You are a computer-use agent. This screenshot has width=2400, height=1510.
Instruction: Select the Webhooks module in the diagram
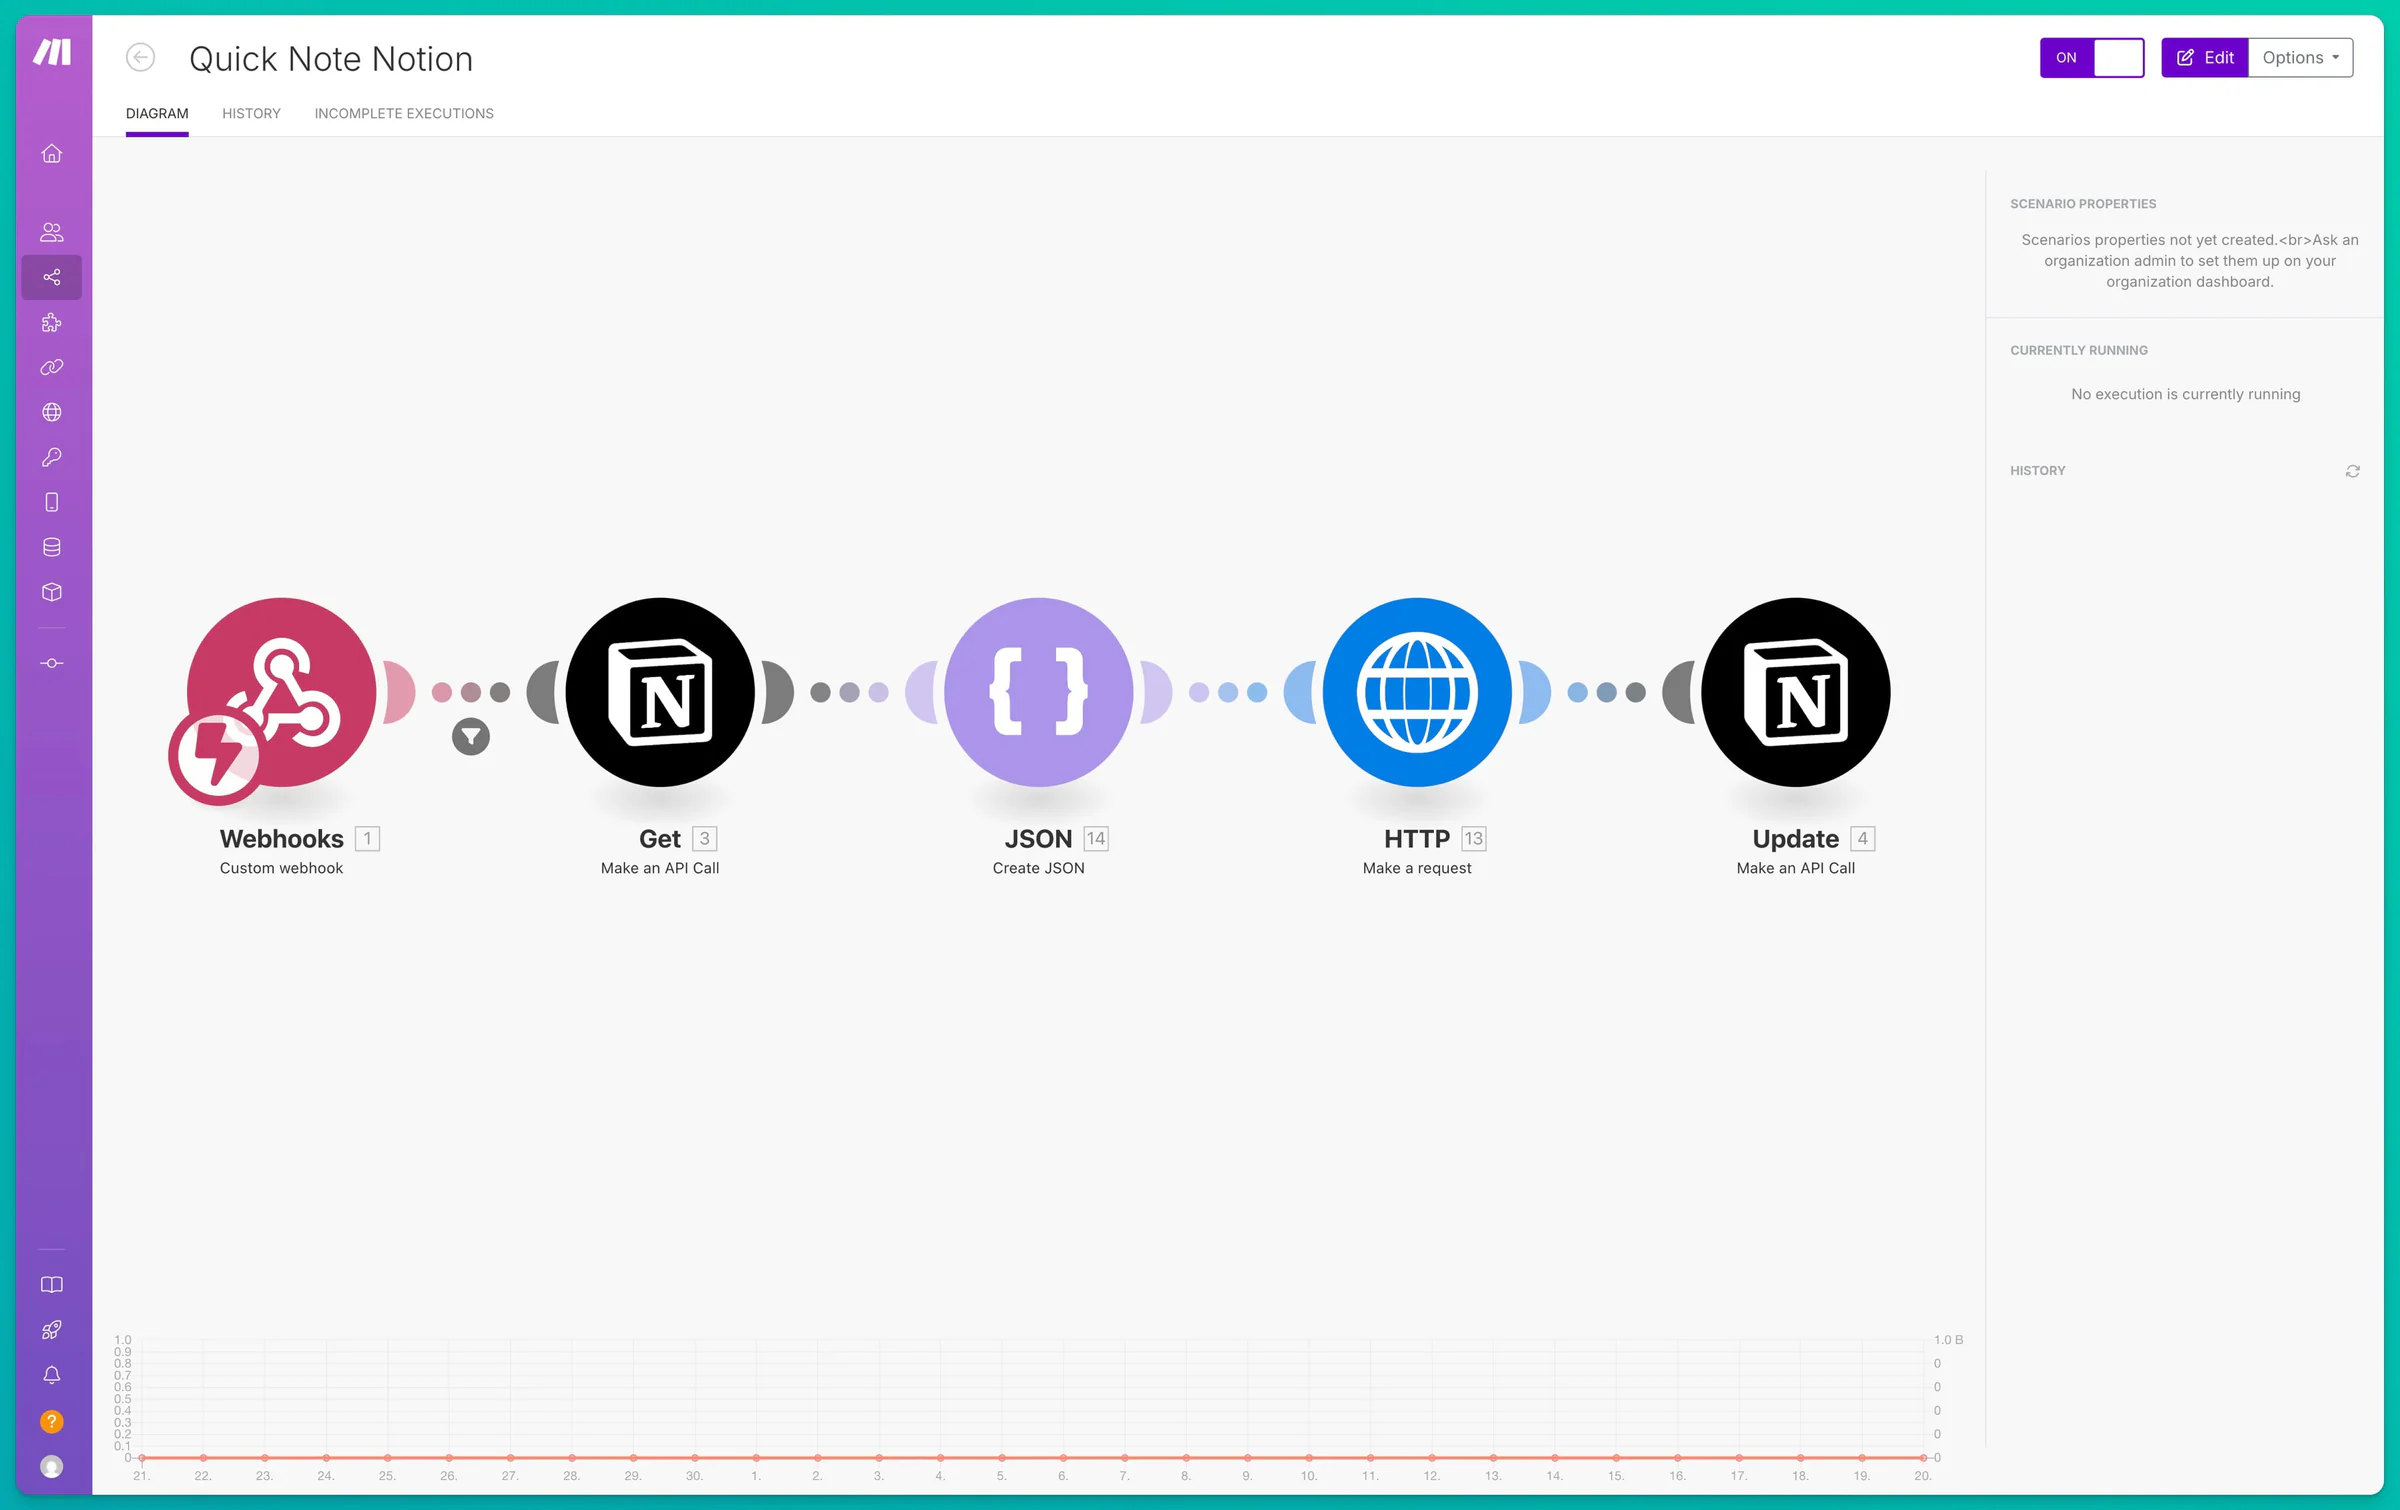tap(281, 692)
